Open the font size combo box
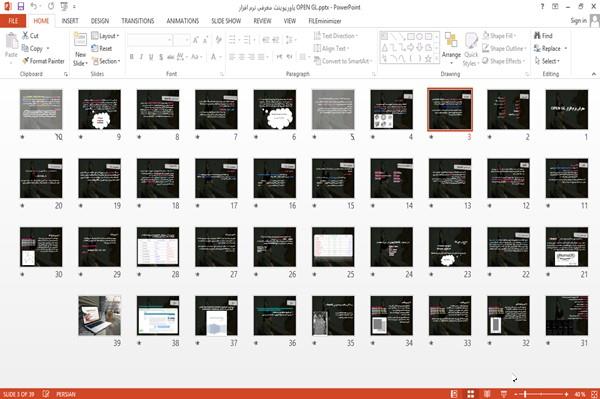Image resolution: width=600 pixels, height=399 pixels. [182, 40]
